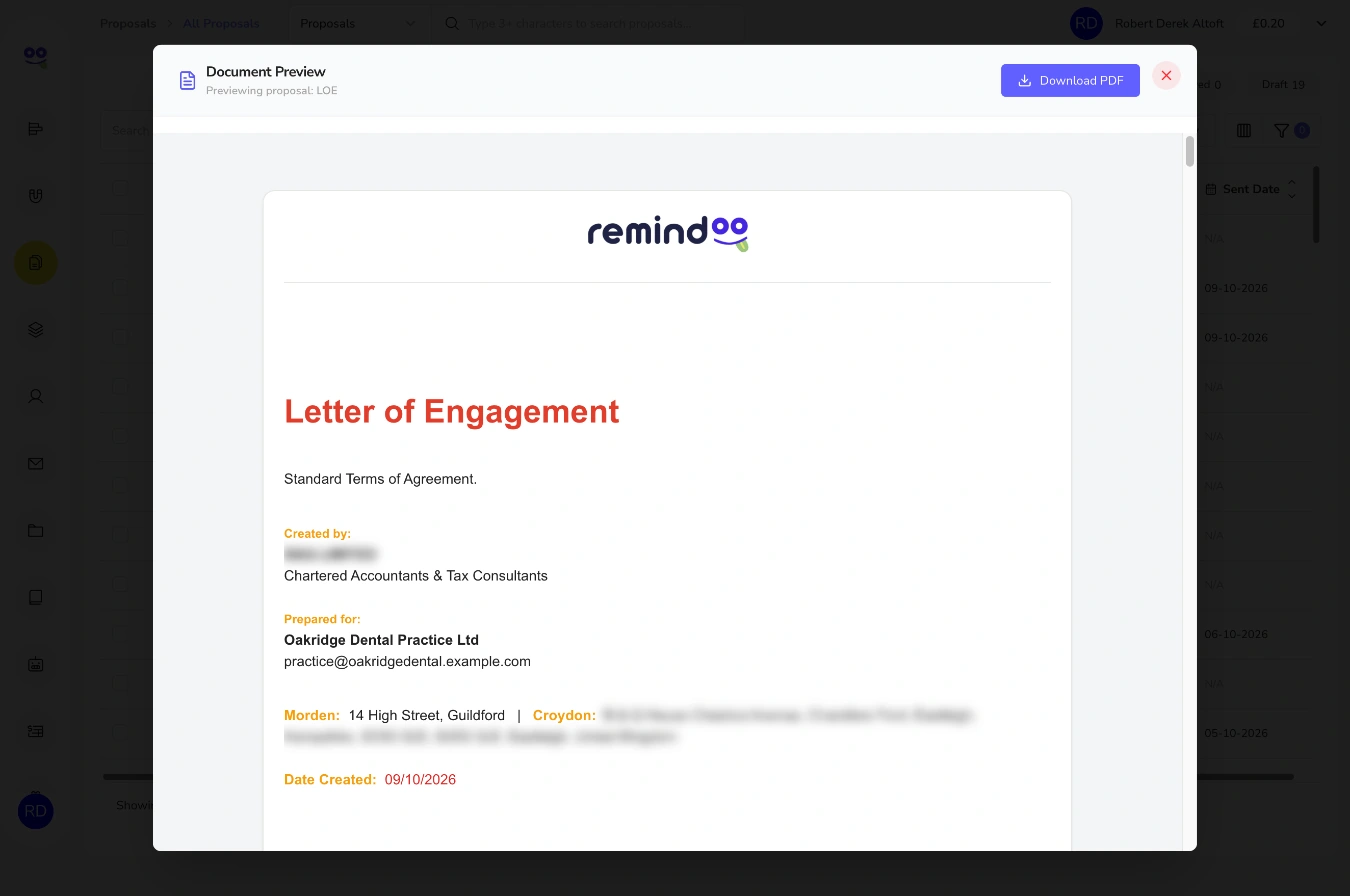Click Robert Derek Altoft user name
Viewport: 1350px width, 896px height.
pyautogui.click(x=1169, y=23)
